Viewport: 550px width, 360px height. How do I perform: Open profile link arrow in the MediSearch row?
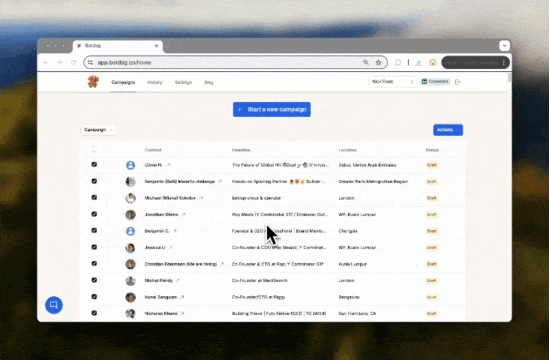[x=178, y=280]
